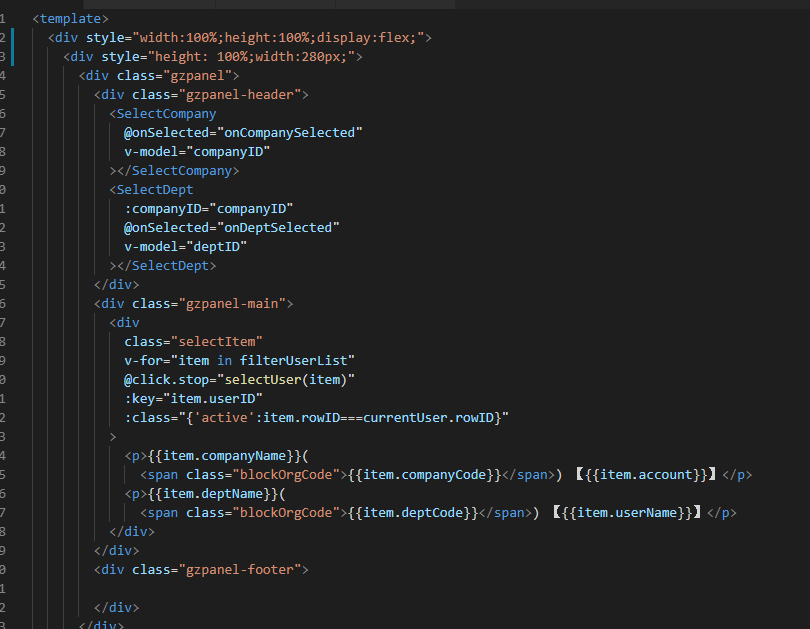Viewport: 810px width, 629px height.
Task: Click the {{item.deptName}} interpolation
Action: pyautogui.click(x=213, y=494)
